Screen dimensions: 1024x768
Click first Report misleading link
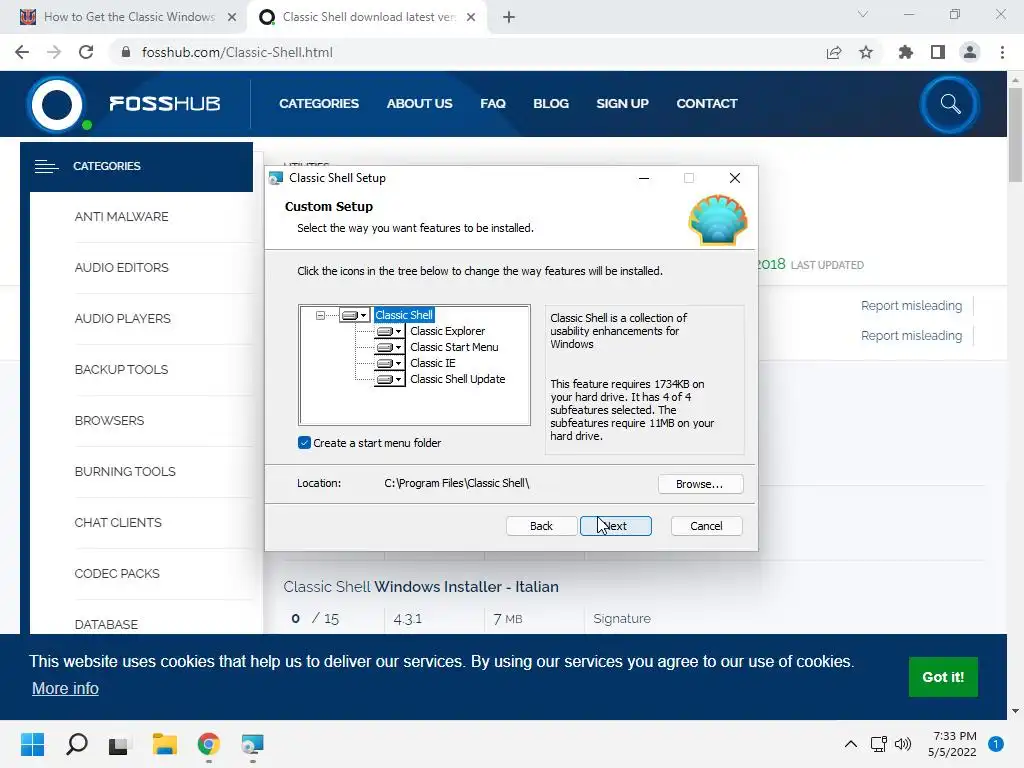pos(911,306)
